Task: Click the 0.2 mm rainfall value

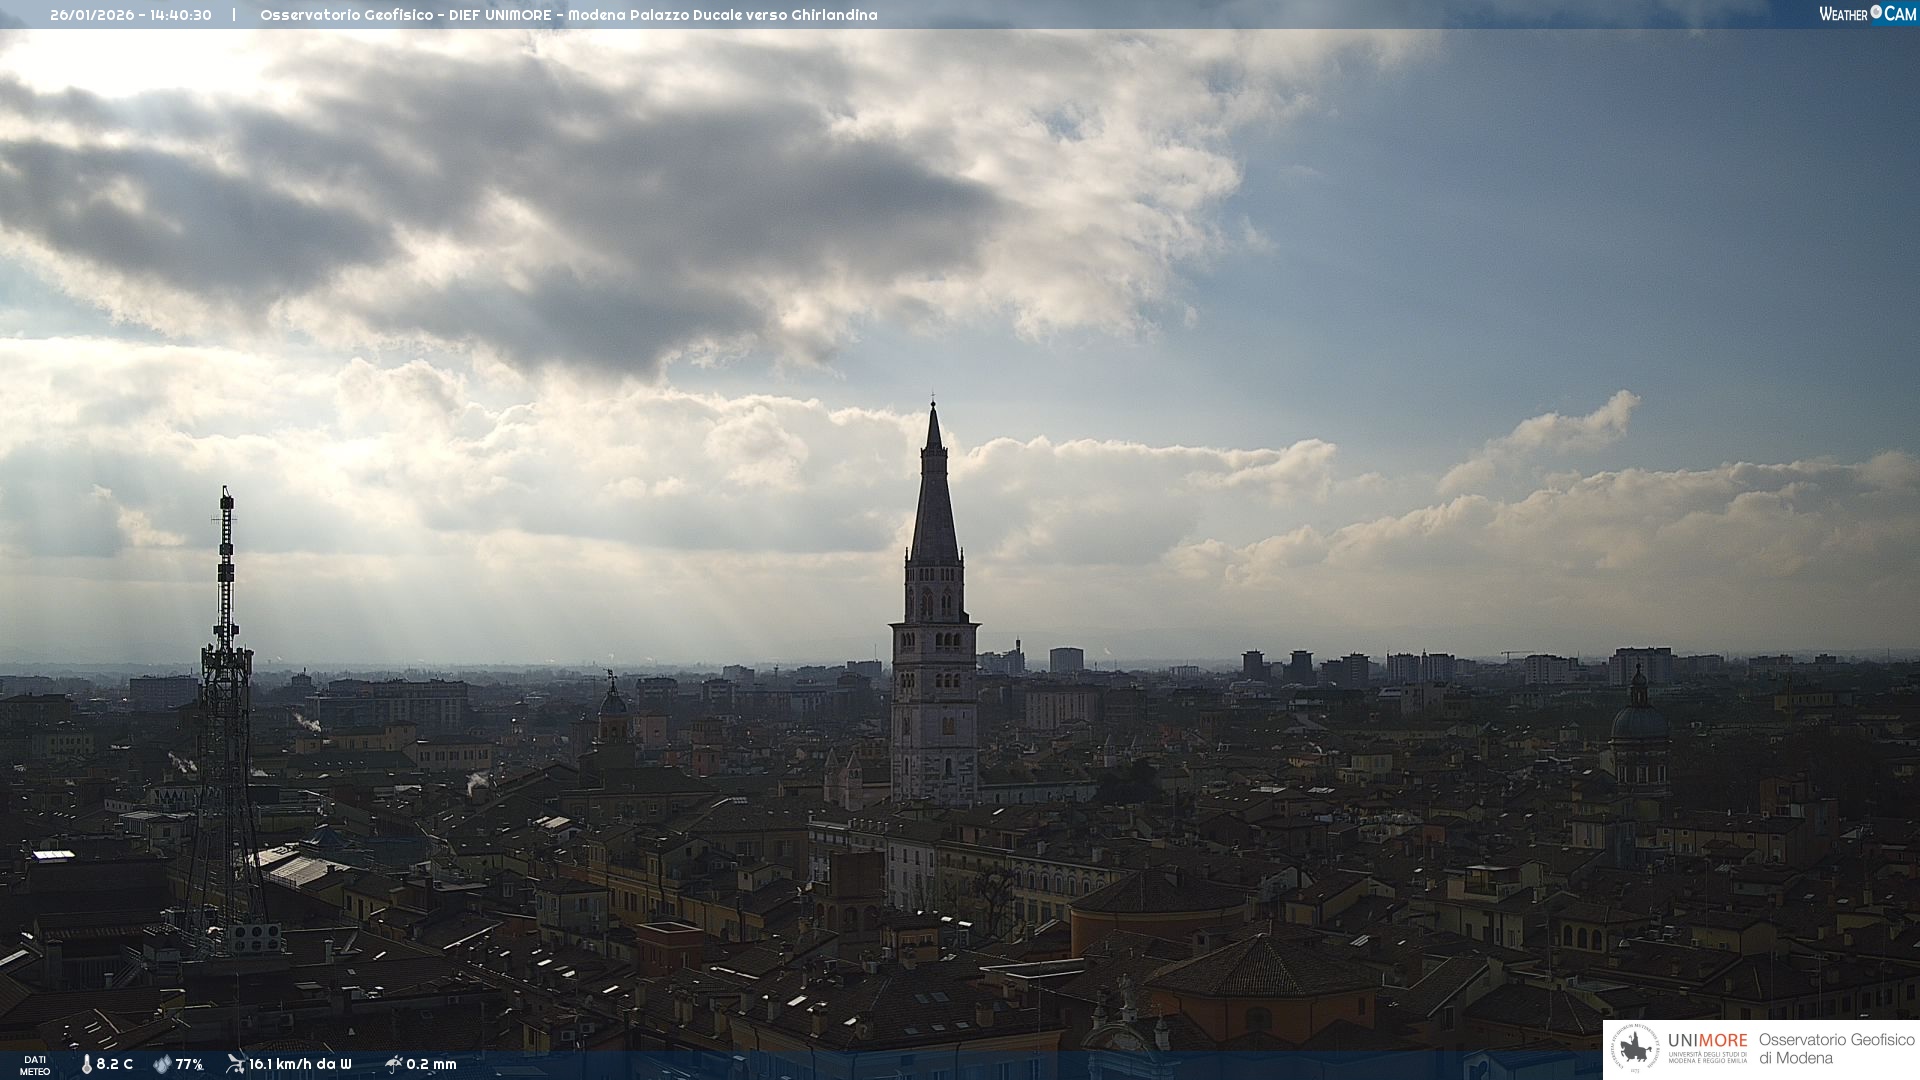Action: click(431, 1064)
